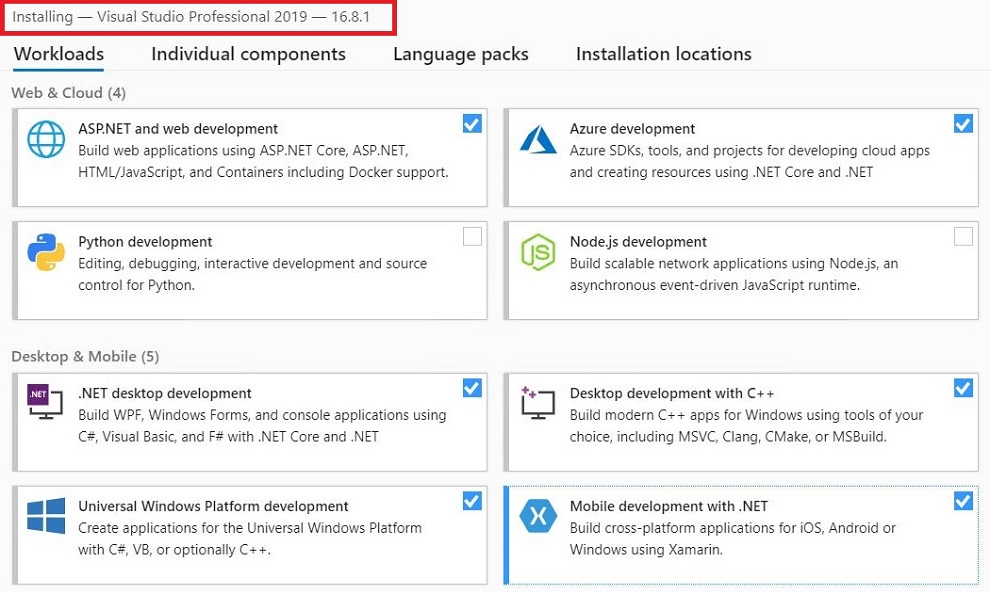Uncheck Desktop development with C++ checkbox

963,388
